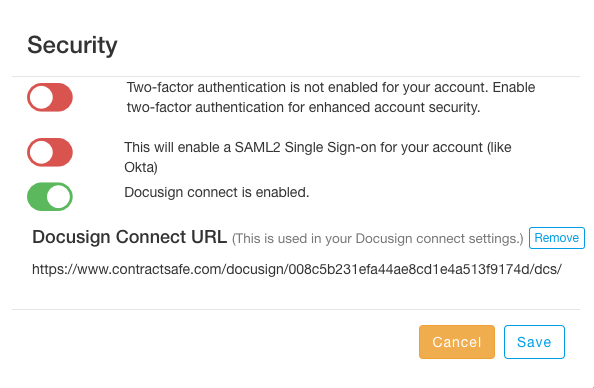Click the 'enhanced account security' phrase
Viewport: 594px width, 388px height.
394,108
